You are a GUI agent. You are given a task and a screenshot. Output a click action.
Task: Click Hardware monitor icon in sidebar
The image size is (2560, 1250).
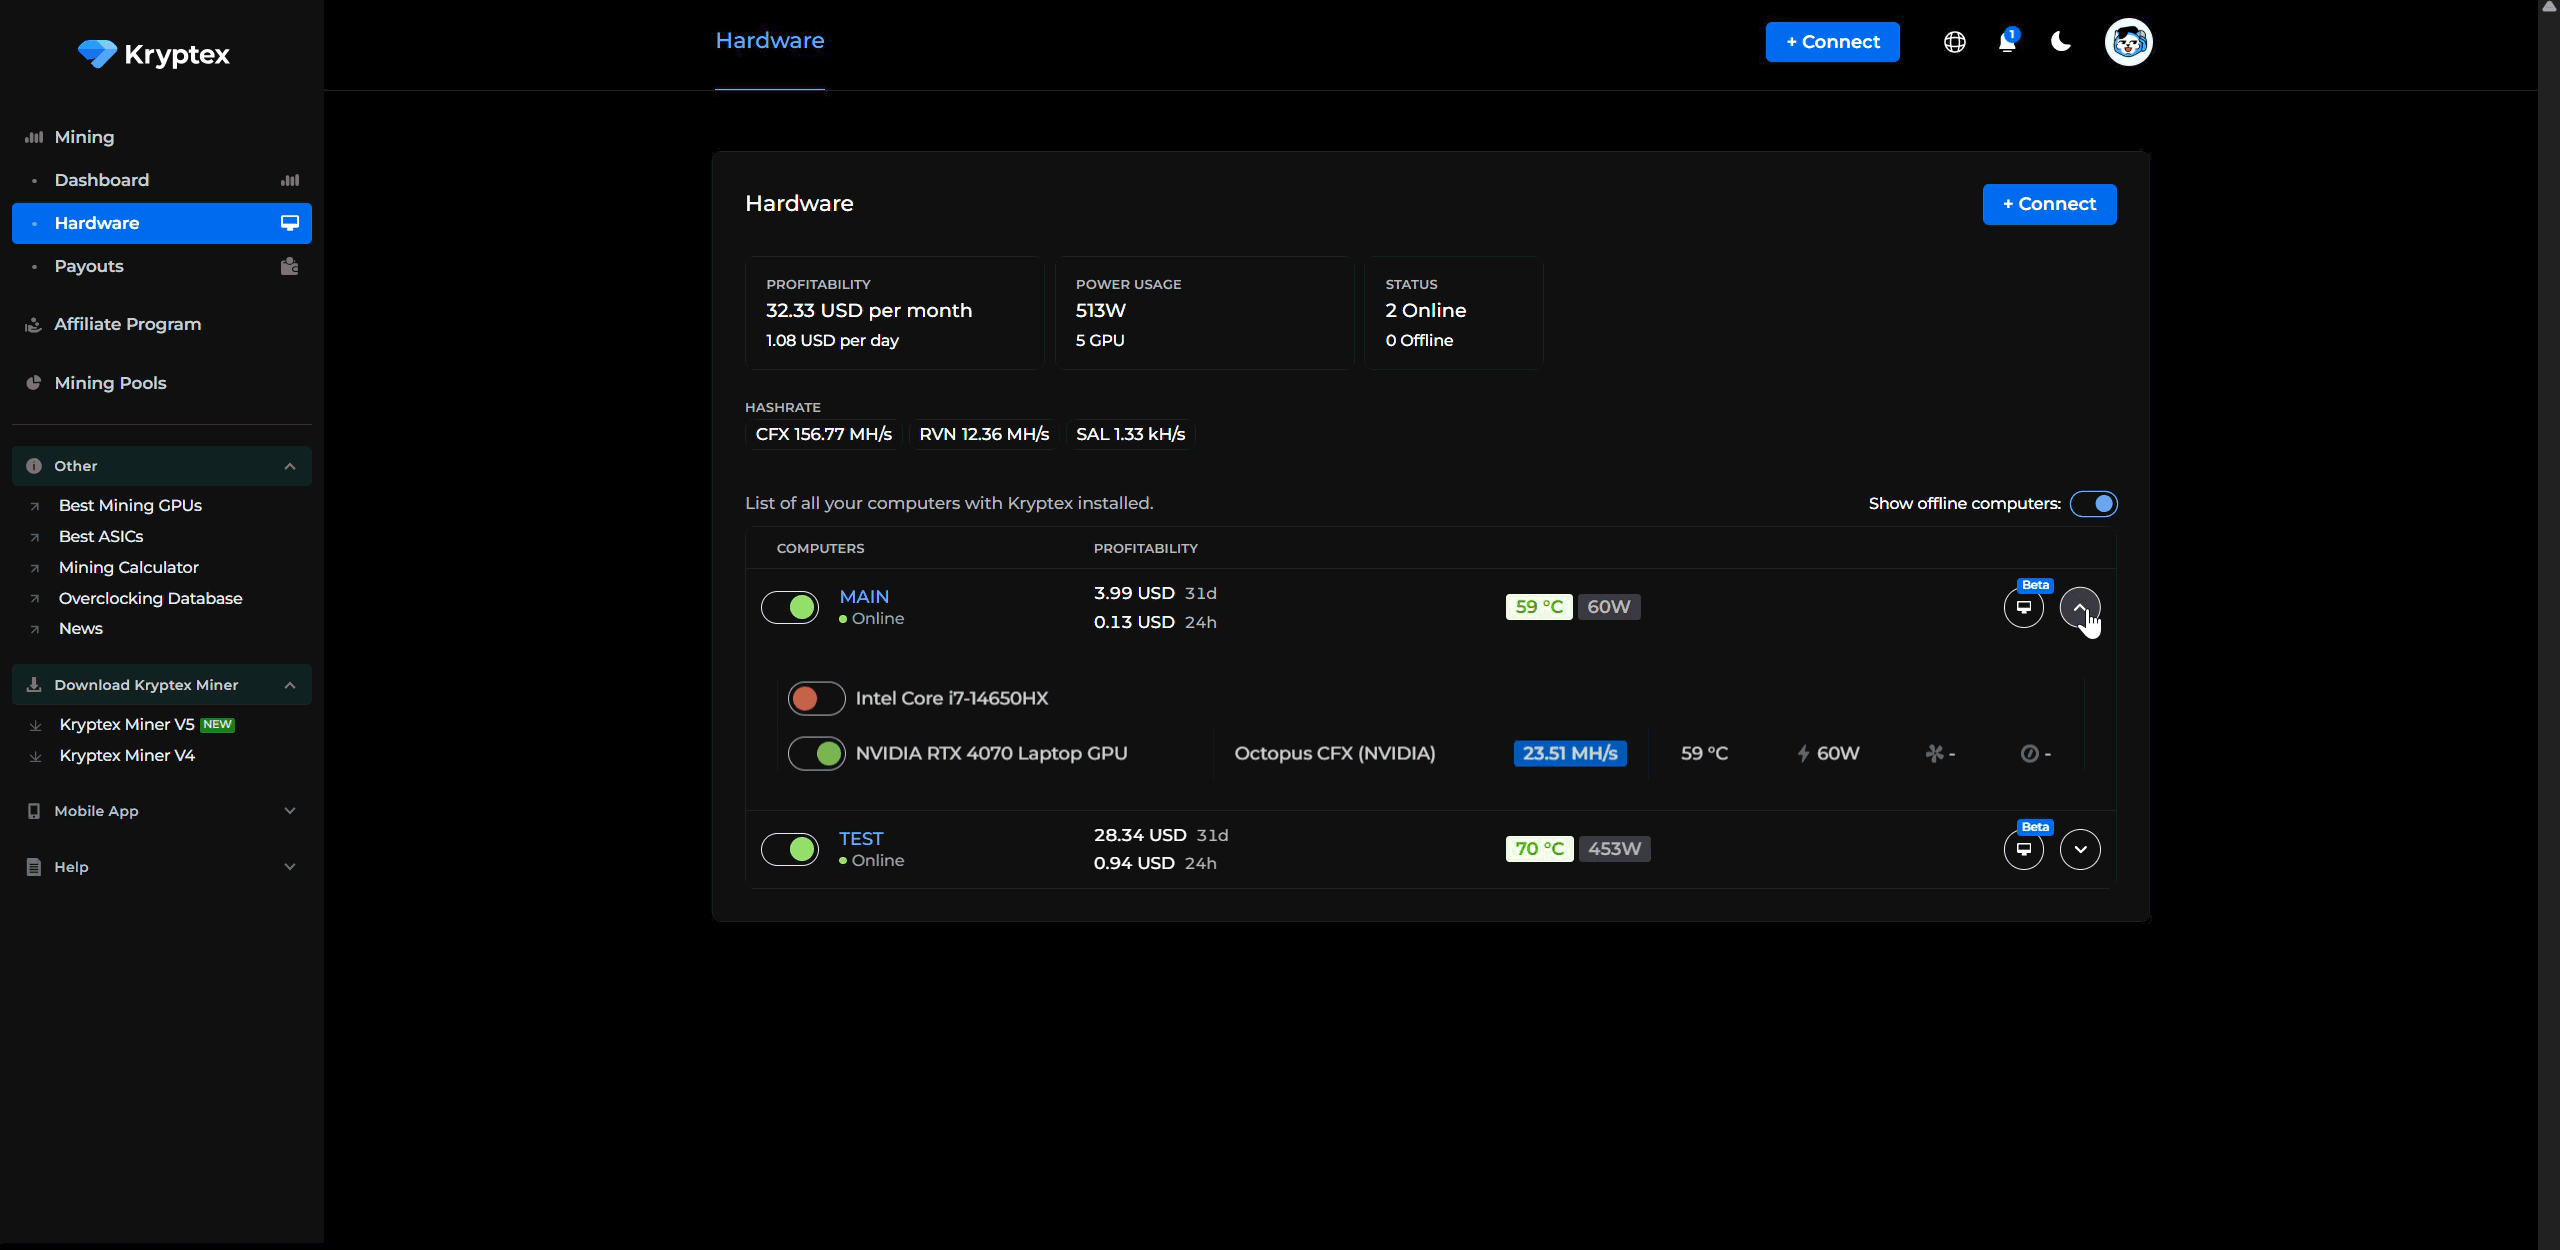coord(290,223)
